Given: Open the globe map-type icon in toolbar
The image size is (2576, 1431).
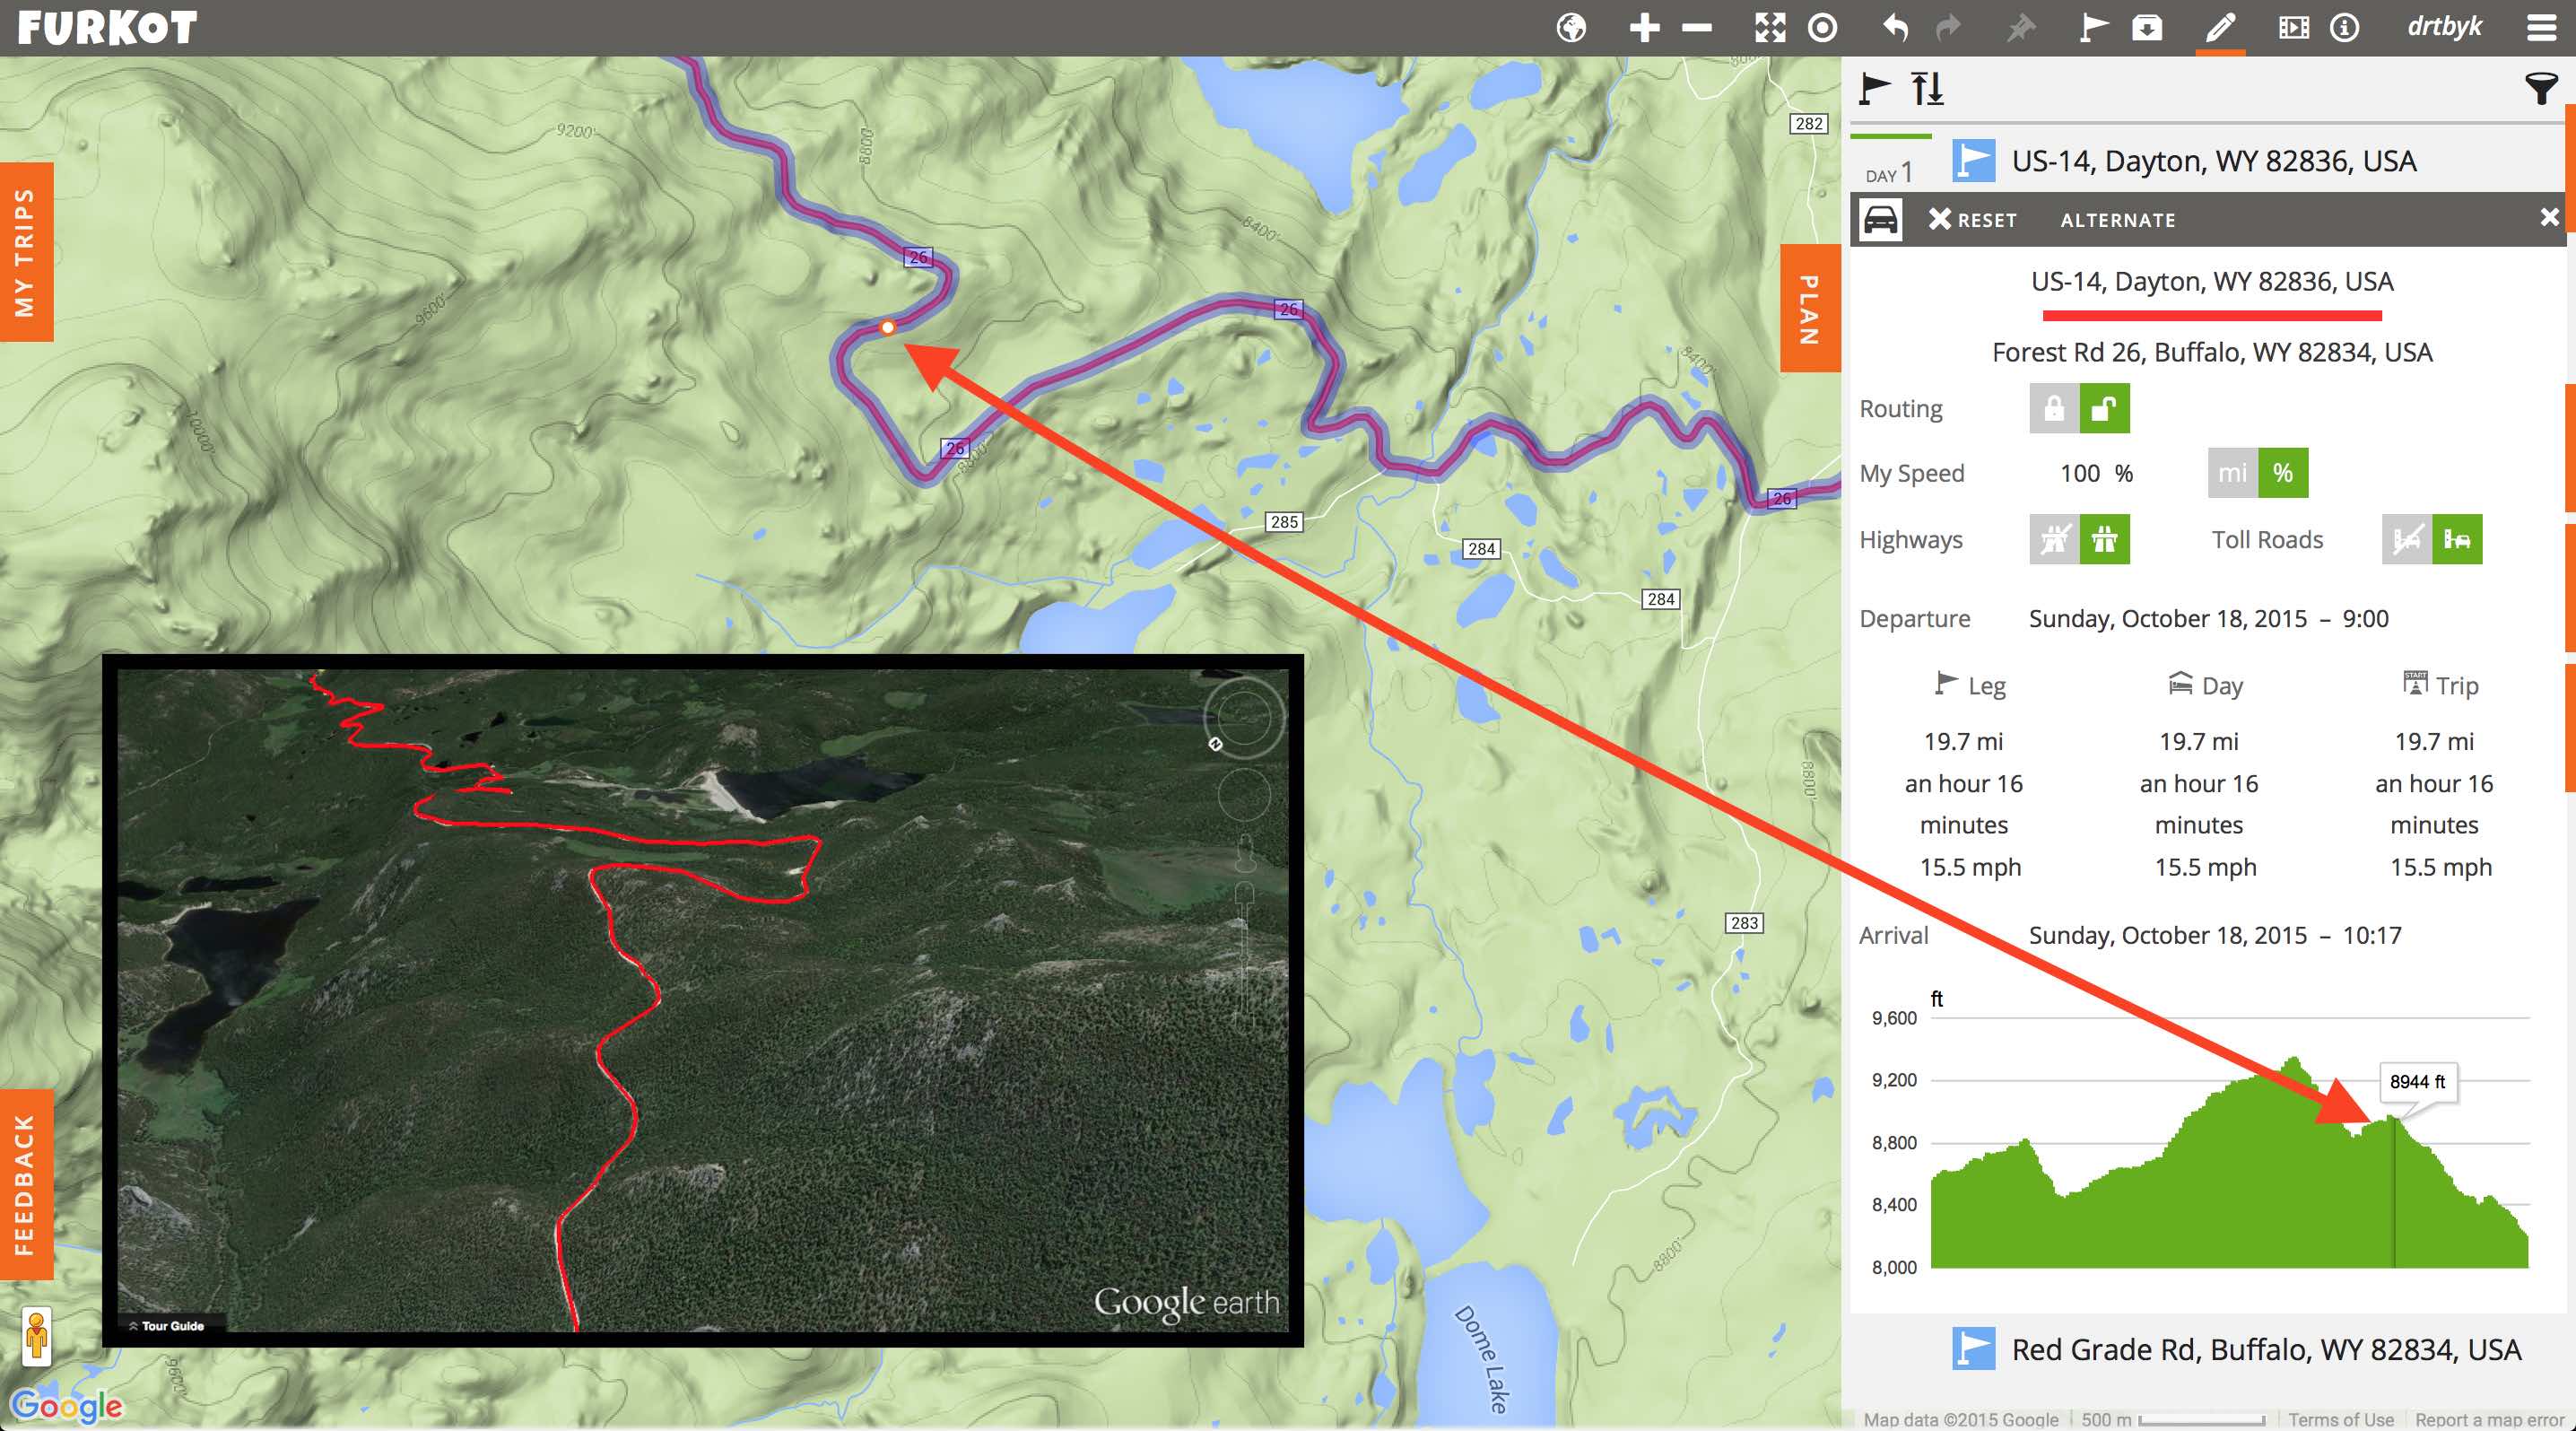Looking at the screenshot, I should click(1571, 27).
